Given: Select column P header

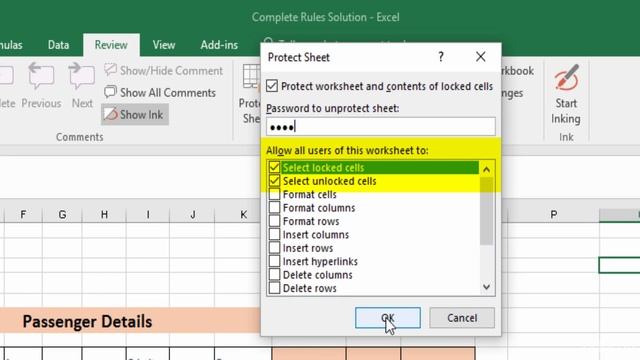Looking at the screenshot, I should 553,214.
